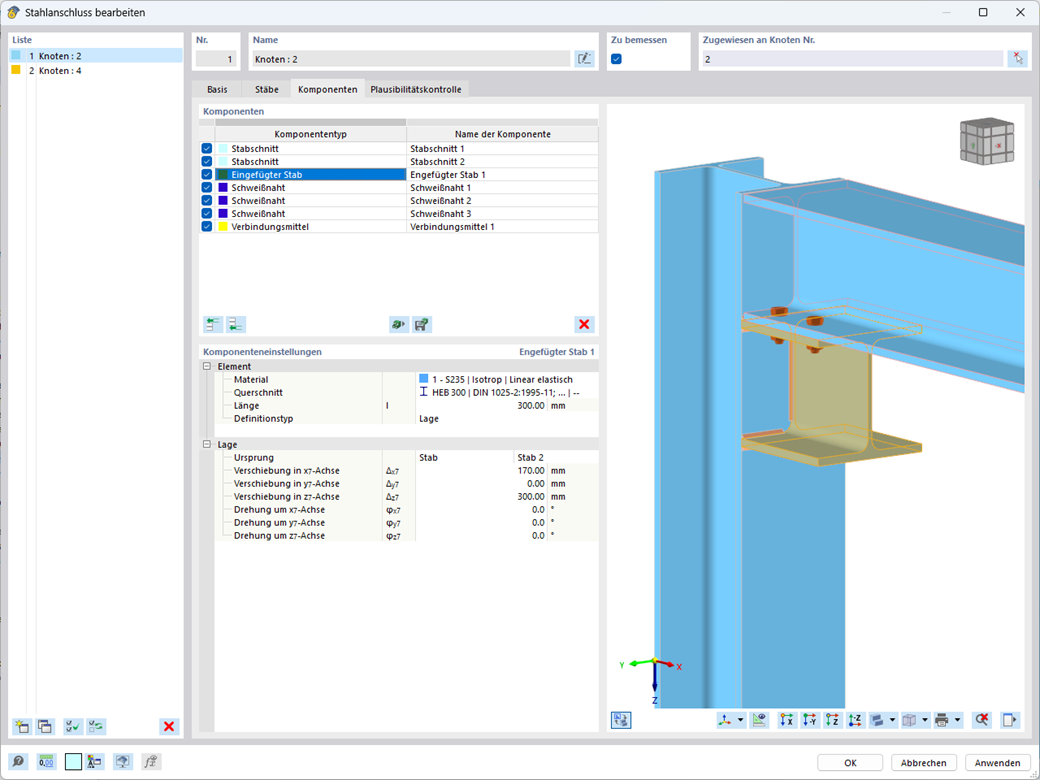Click the Zugewiesen an Knoten Nr. field
This screenshot has width=1040, height=780.
tap(852, 59)
